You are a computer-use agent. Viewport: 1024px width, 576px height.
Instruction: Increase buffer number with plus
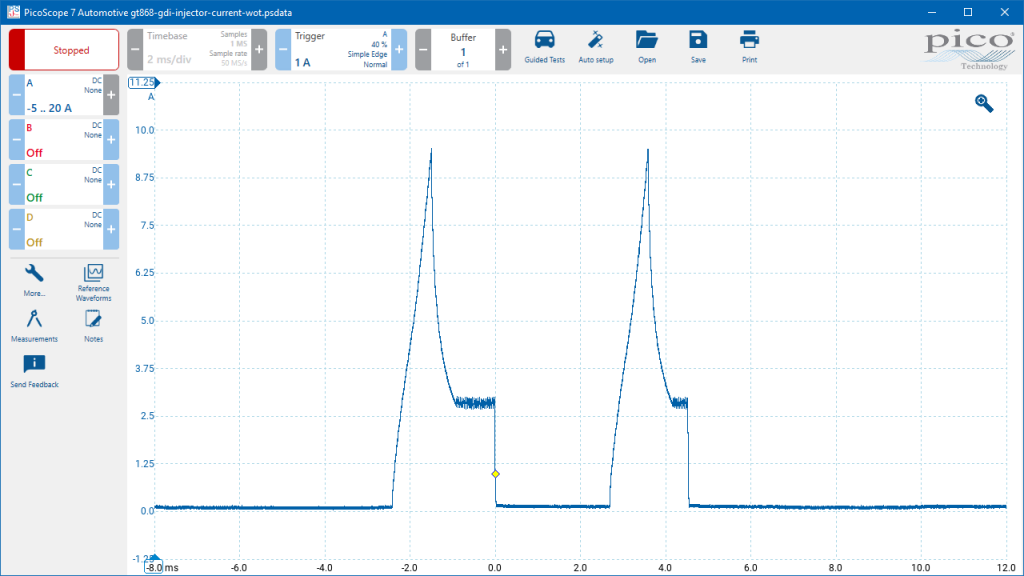coord(503,50)
